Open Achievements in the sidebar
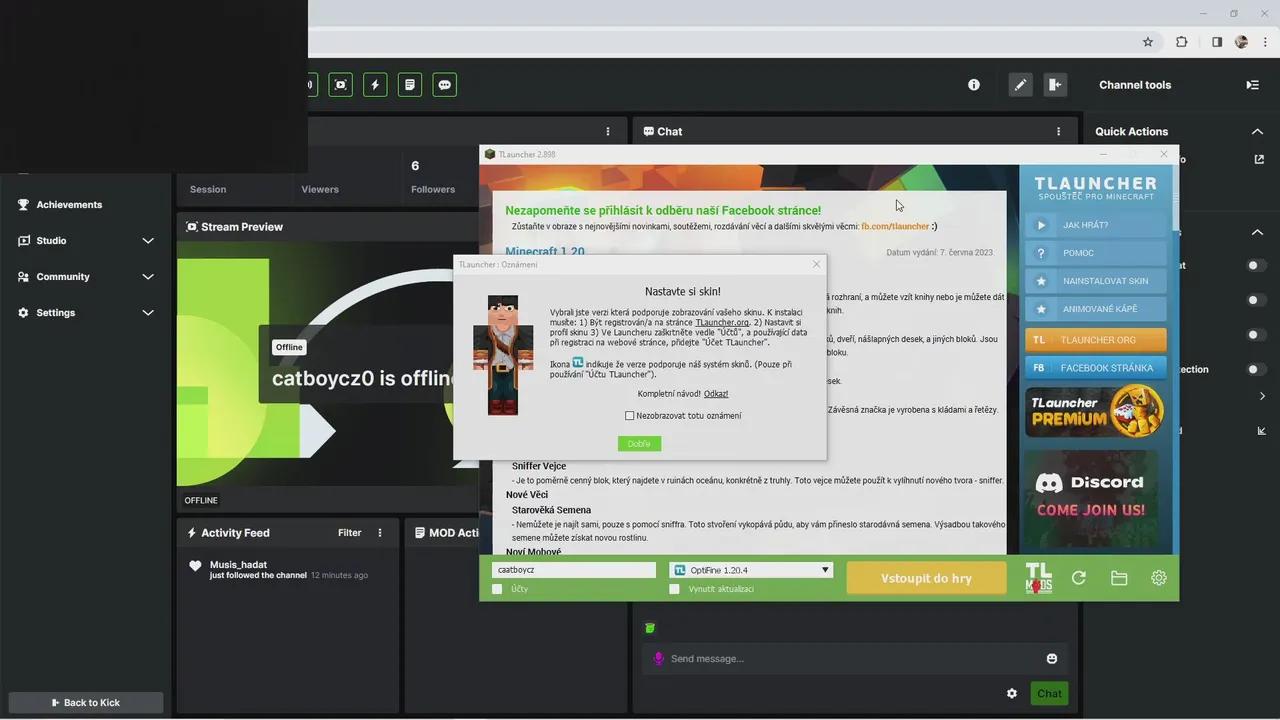 [69, 205]
